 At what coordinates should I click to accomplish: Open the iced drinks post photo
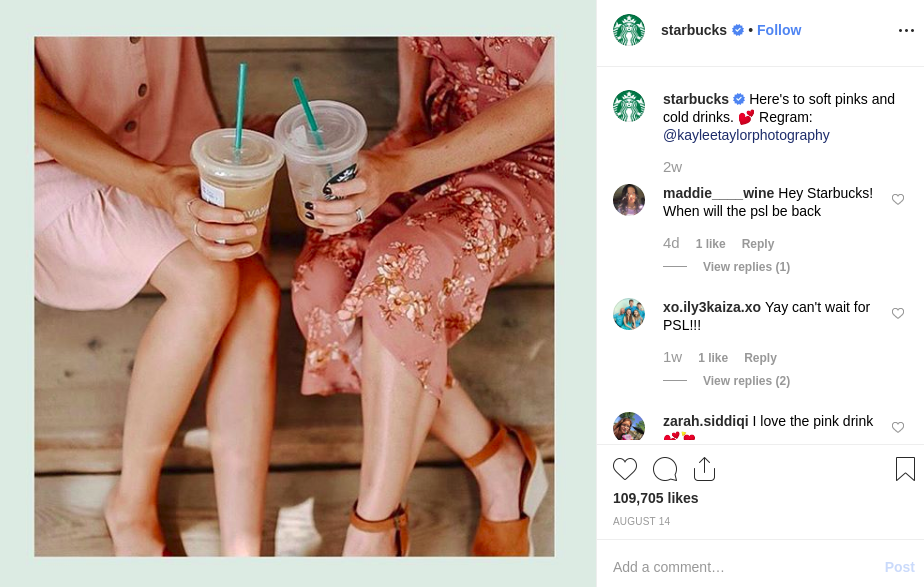tap(294, 296)
